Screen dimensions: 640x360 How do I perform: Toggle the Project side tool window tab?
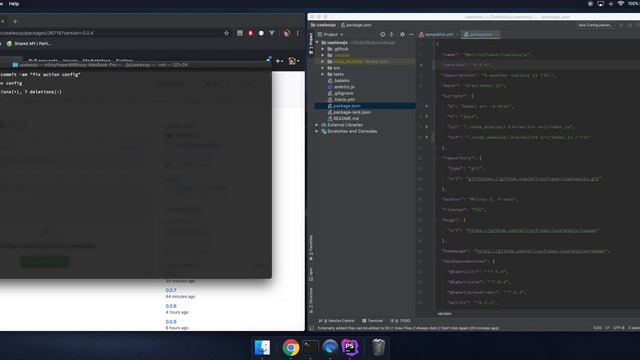coord(311,43)
